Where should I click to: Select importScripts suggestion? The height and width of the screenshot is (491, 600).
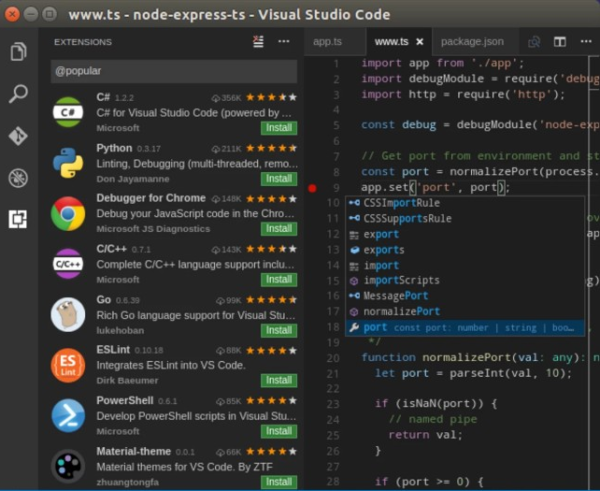(465, 281)
